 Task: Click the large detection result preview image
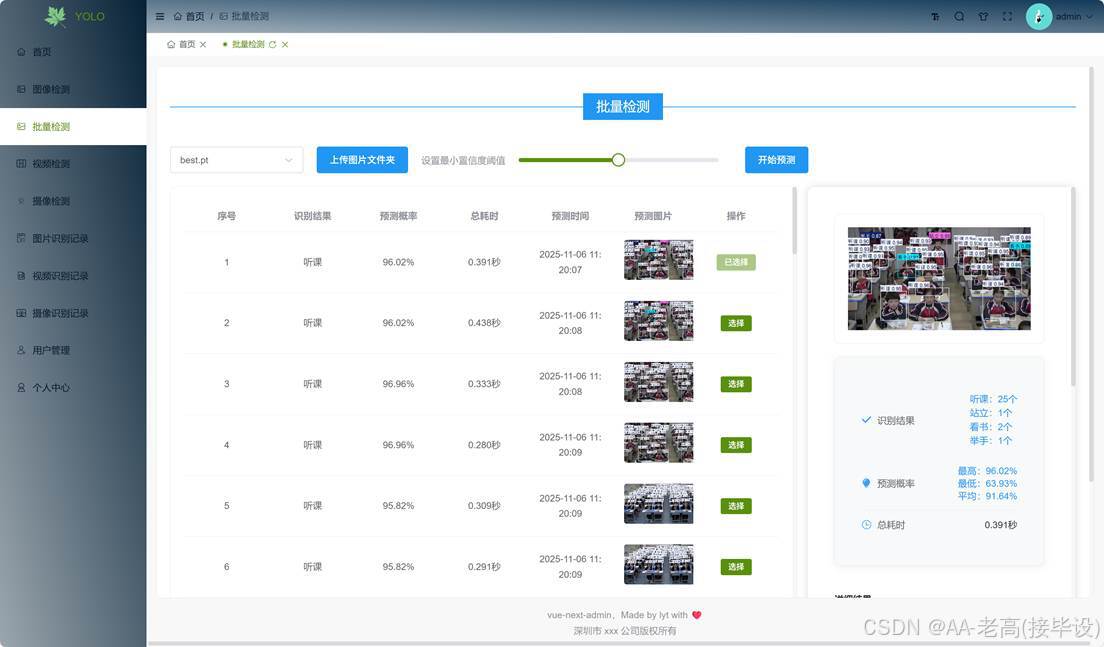coord(939,278)
